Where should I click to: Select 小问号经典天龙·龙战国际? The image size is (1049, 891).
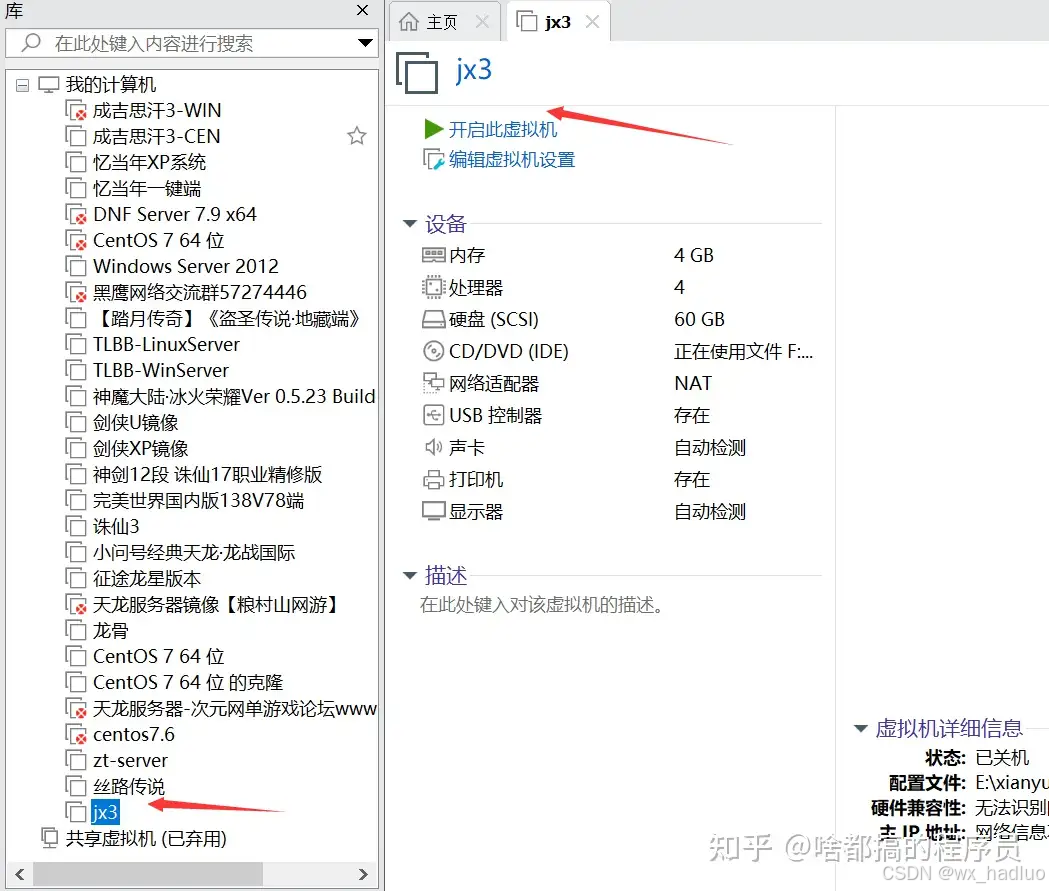194,553
